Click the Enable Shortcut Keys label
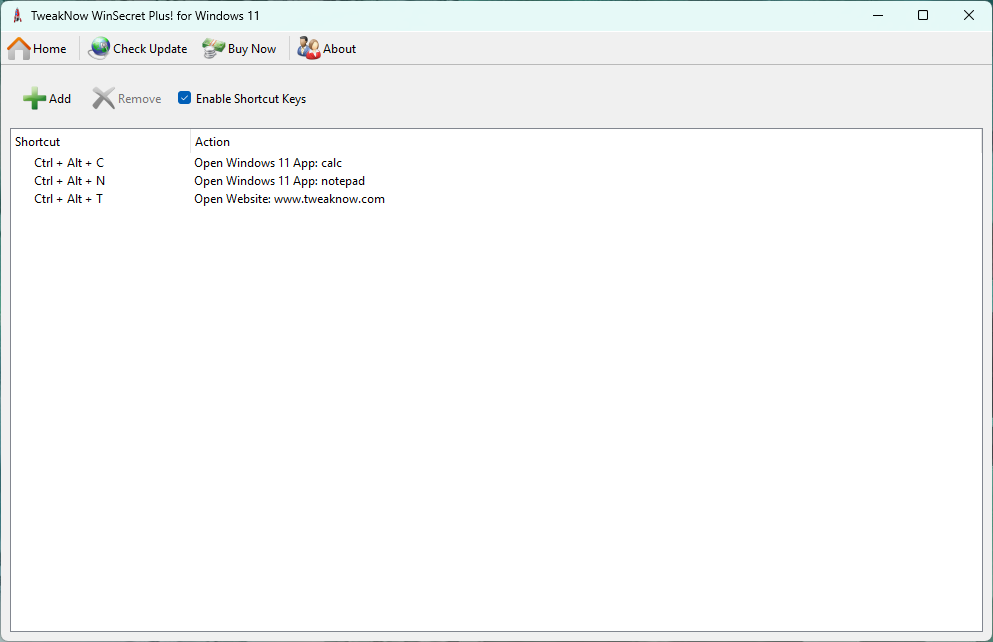Image resolution: width=993 pixels, height=642 pixels. (251, 99)
